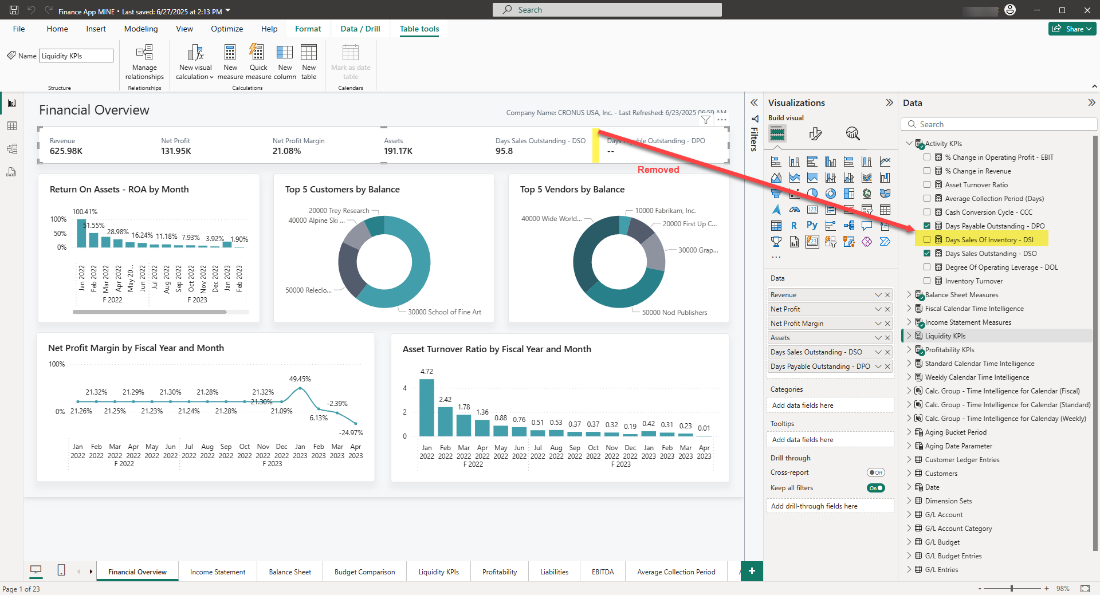The width and height of the screenshot is (1100, 595).
Task: Uncheck Days Sales Outstanding - DSO field
Action: [x=927, y=253]
